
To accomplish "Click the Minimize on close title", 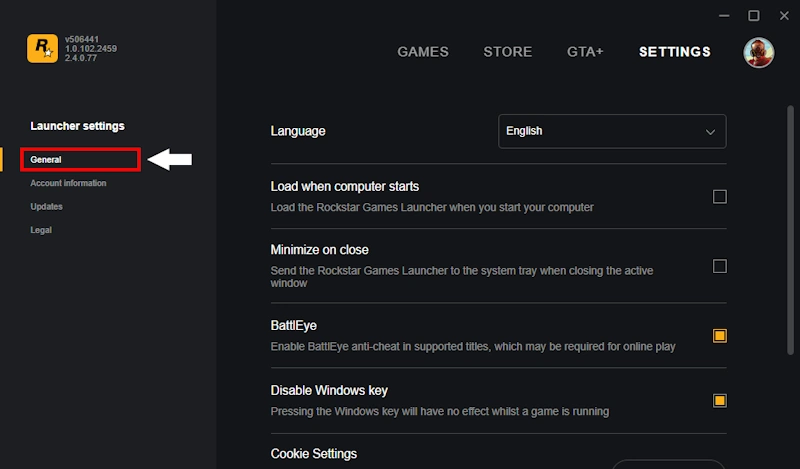I will [x=319, y=250].
